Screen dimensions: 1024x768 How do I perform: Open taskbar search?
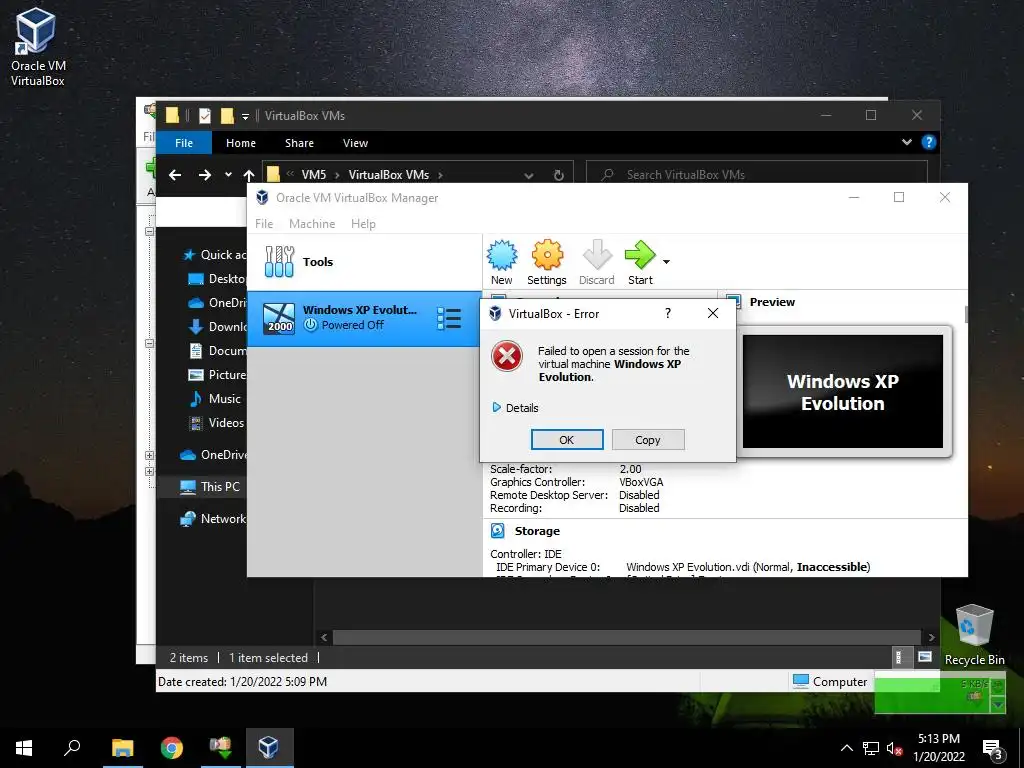point(72,747)
